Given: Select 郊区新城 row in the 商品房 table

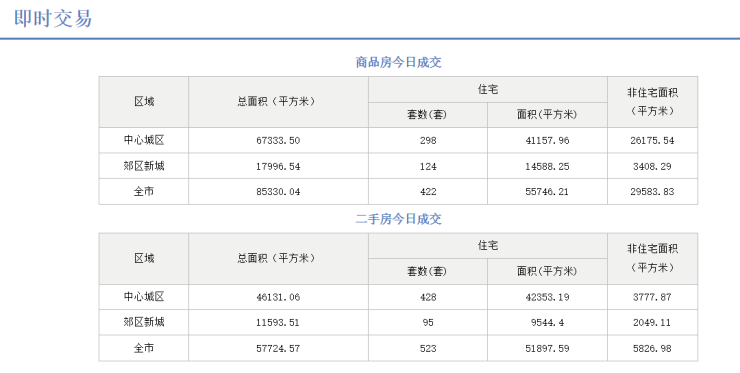Looking at the screenshot, I should click(398, 166).
